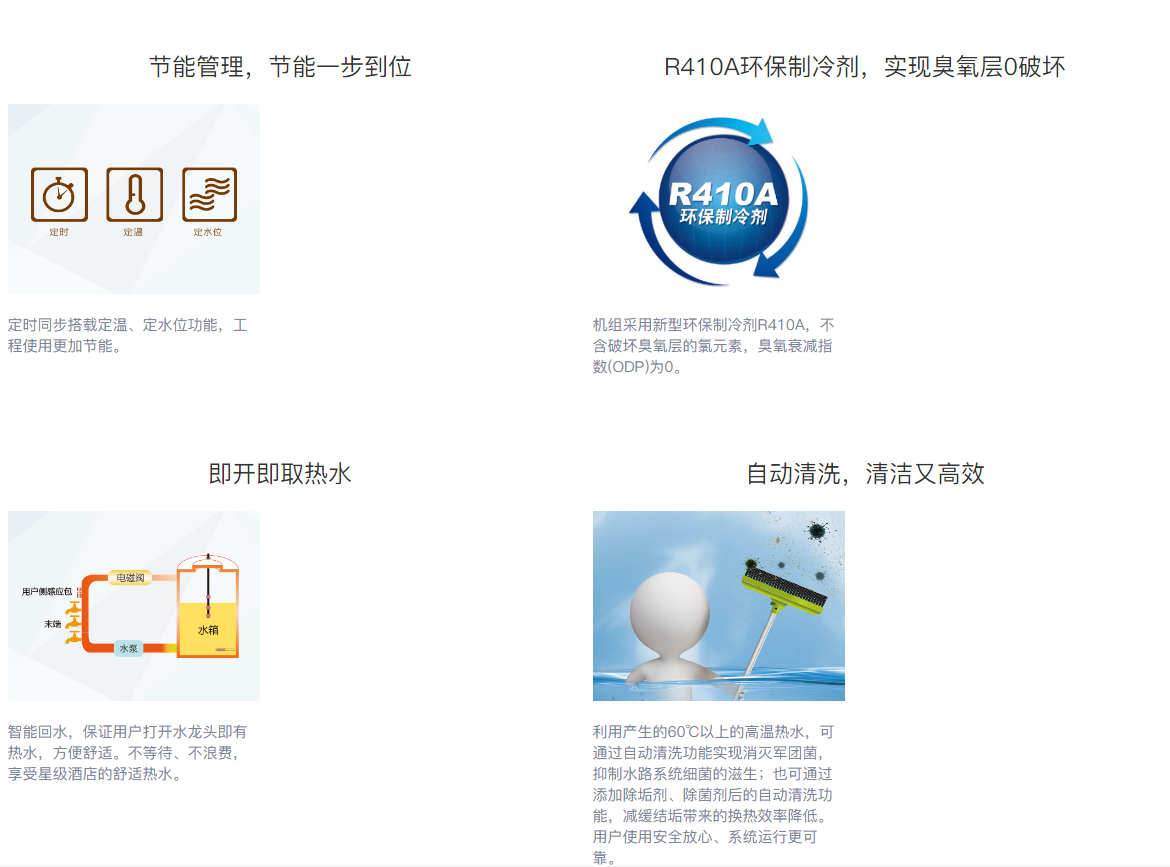Click the 定时 timer stopwatch icon
1170x867 pixels.
click(59, 195)
